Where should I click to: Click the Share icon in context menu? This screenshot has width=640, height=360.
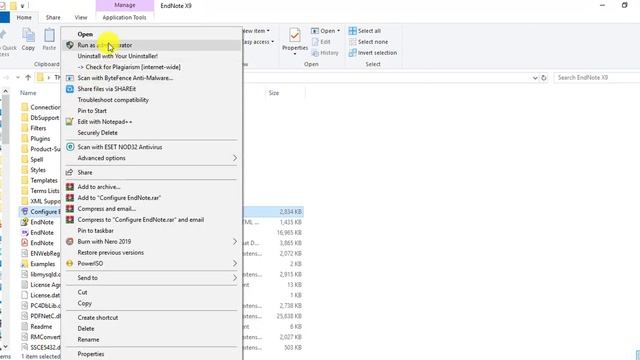pyautogui.click(x=70, y=172)
